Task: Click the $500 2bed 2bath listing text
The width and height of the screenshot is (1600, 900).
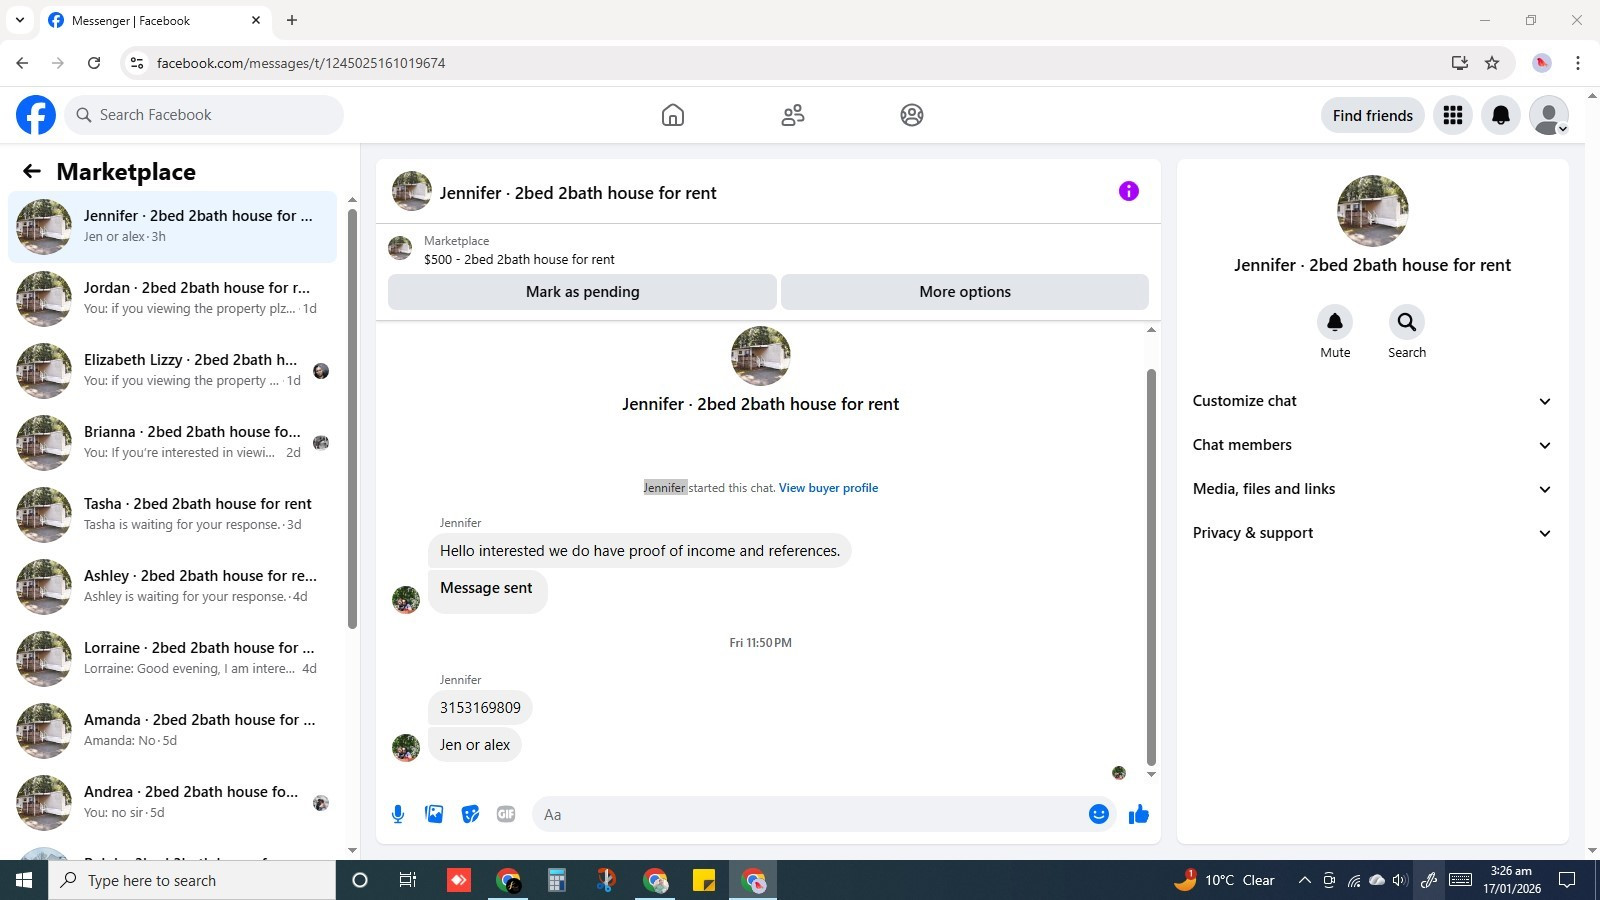Action: 519,259
